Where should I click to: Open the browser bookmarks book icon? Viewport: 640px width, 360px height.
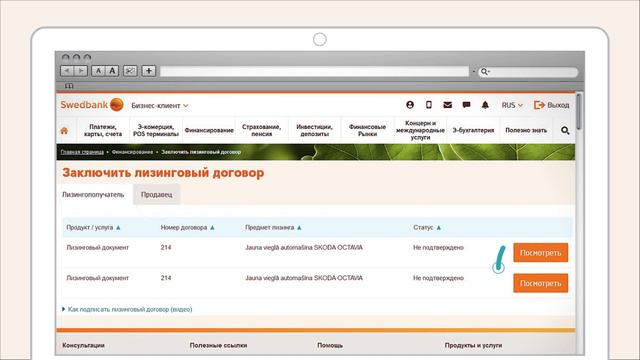(x=69, y=86)
